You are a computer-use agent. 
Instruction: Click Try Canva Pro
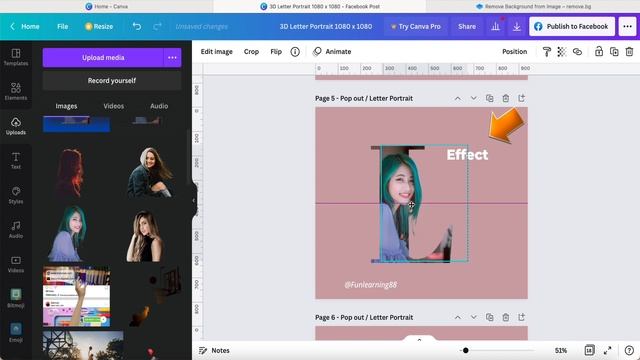415,27
